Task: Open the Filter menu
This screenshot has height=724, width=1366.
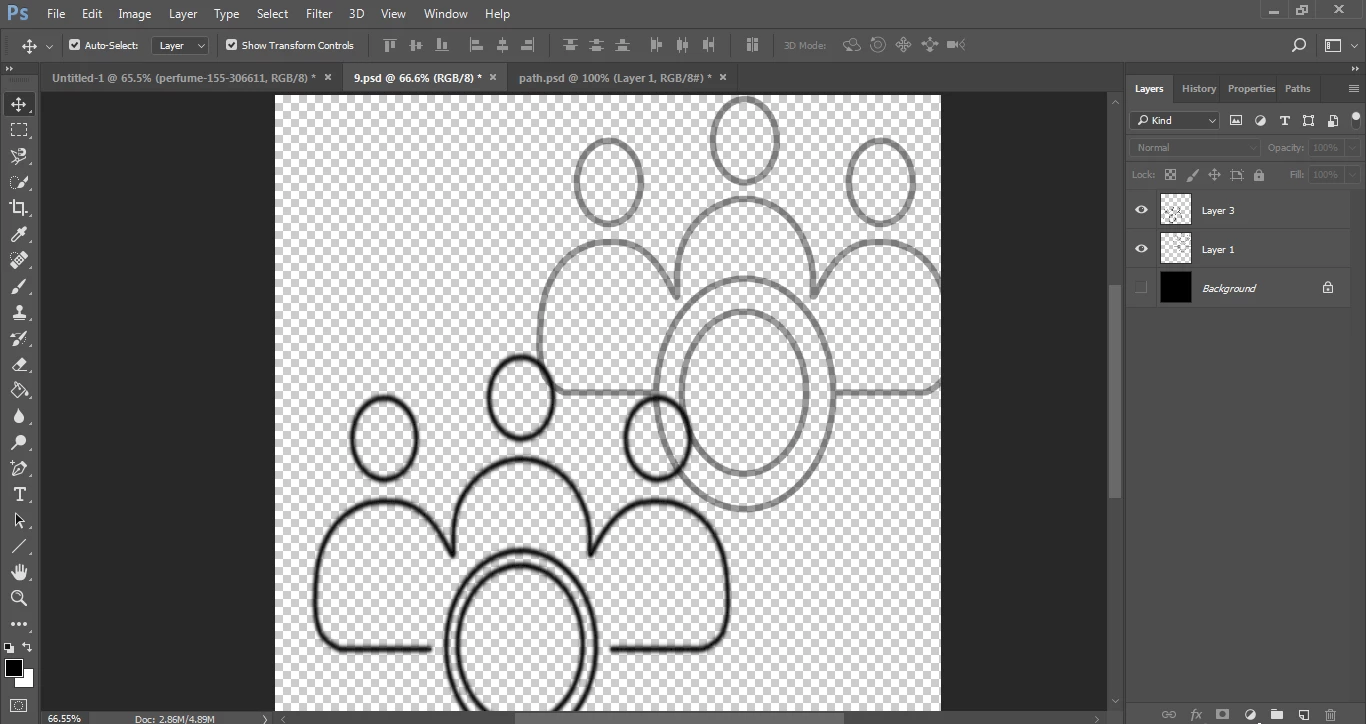Action: click(x=319, y=14)
